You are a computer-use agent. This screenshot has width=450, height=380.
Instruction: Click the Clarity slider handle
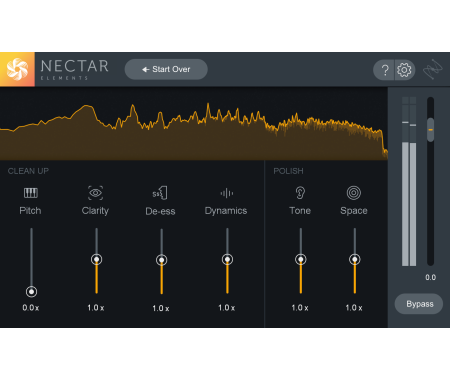97,259
